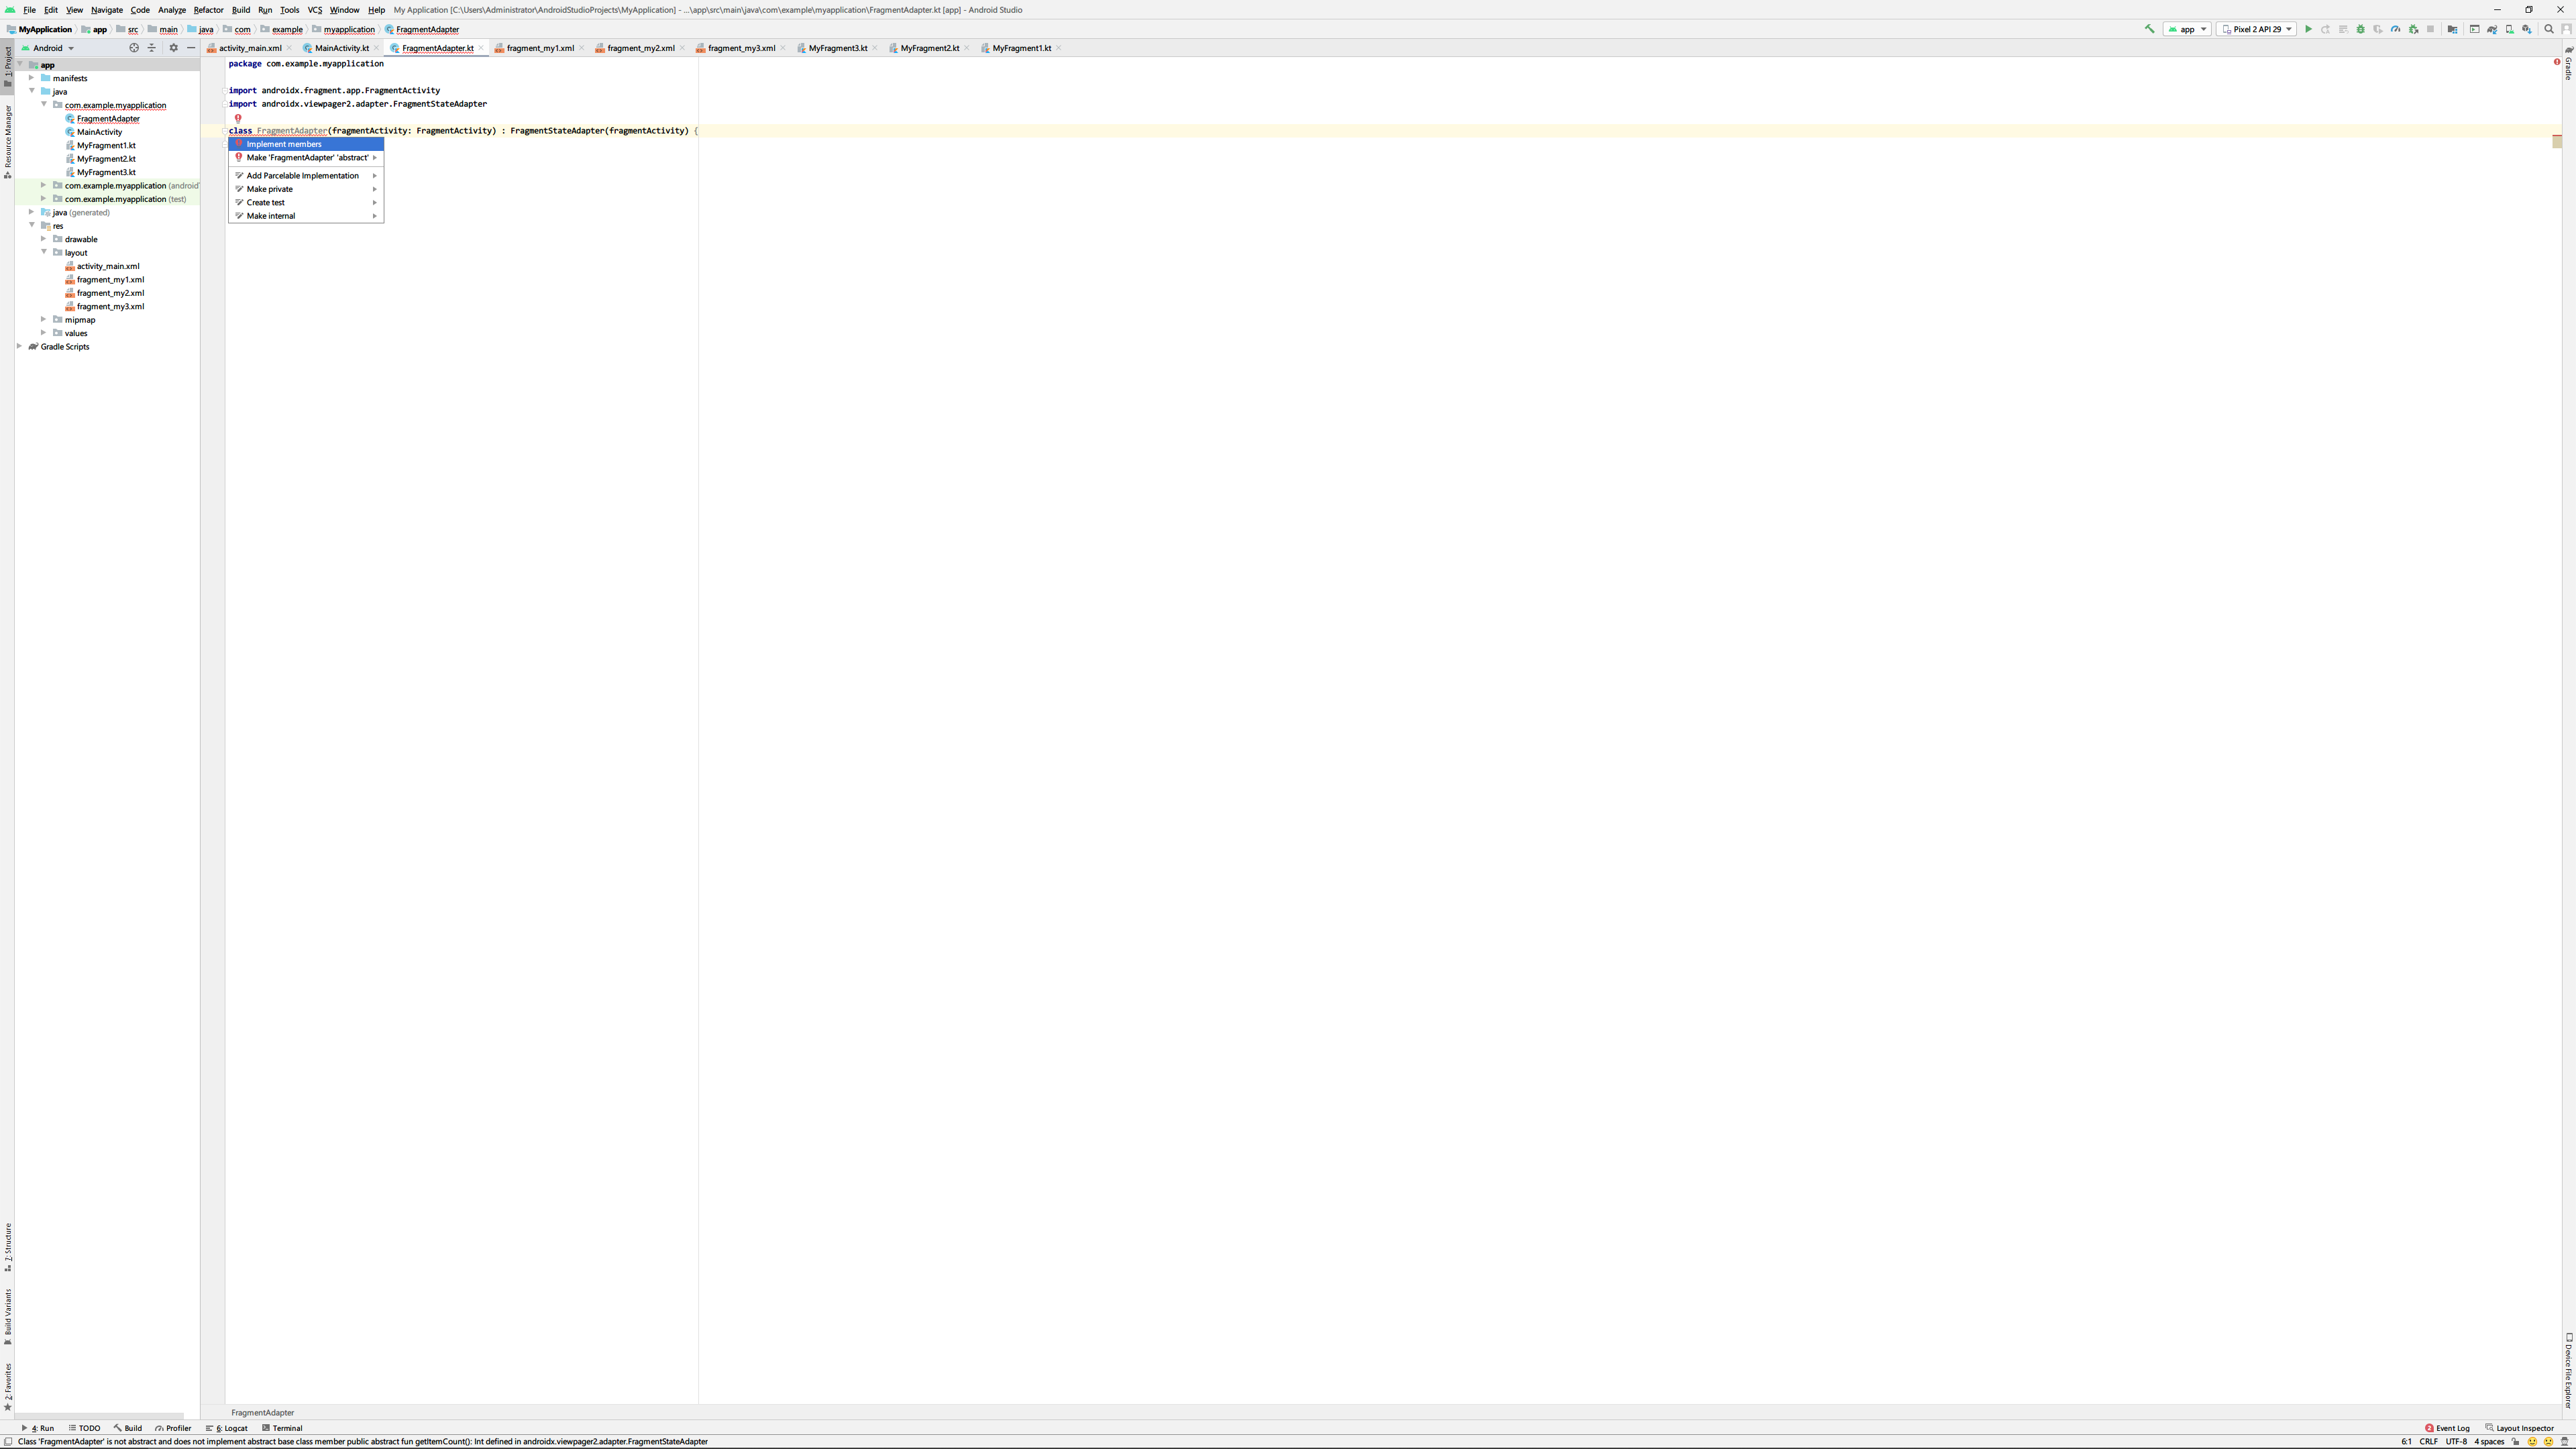Open AVD Manager icon in toolbar
2576x1449 pixels.
click(2510, 29)
